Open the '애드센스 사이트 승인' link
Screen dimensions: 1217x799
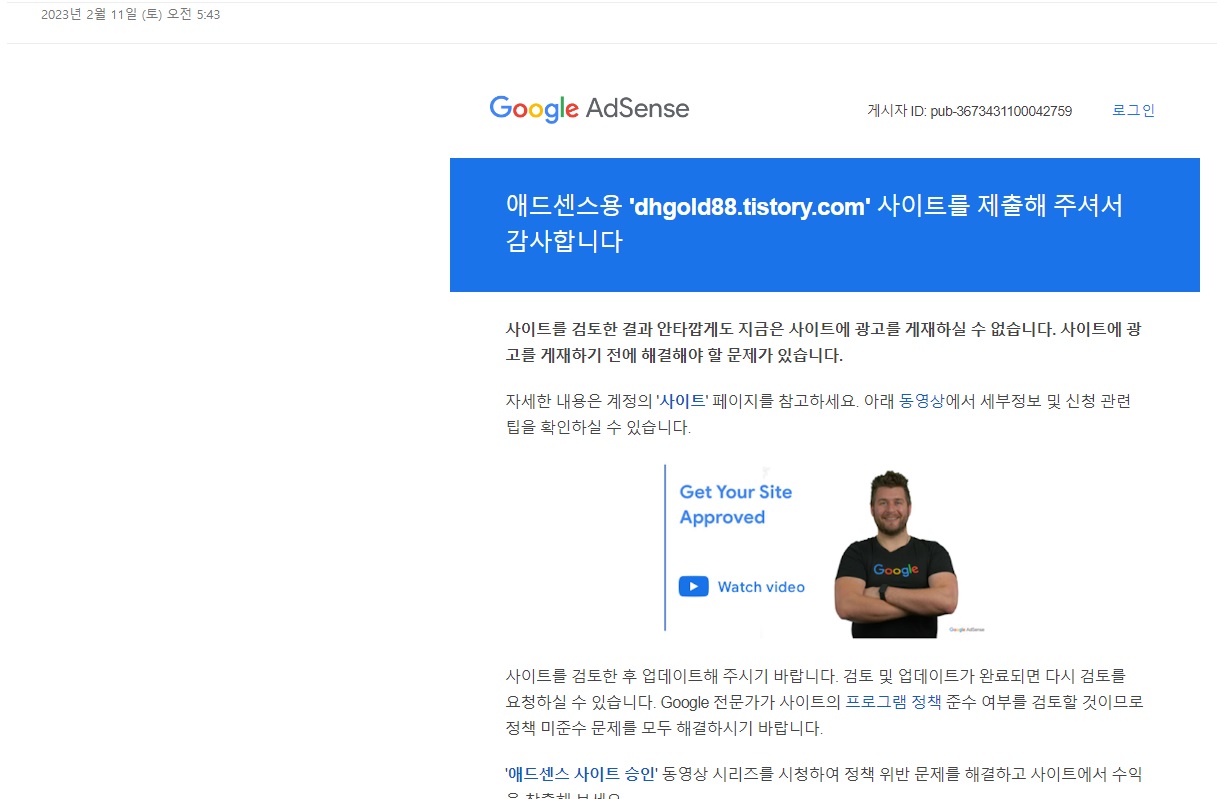tap(581, 774)
